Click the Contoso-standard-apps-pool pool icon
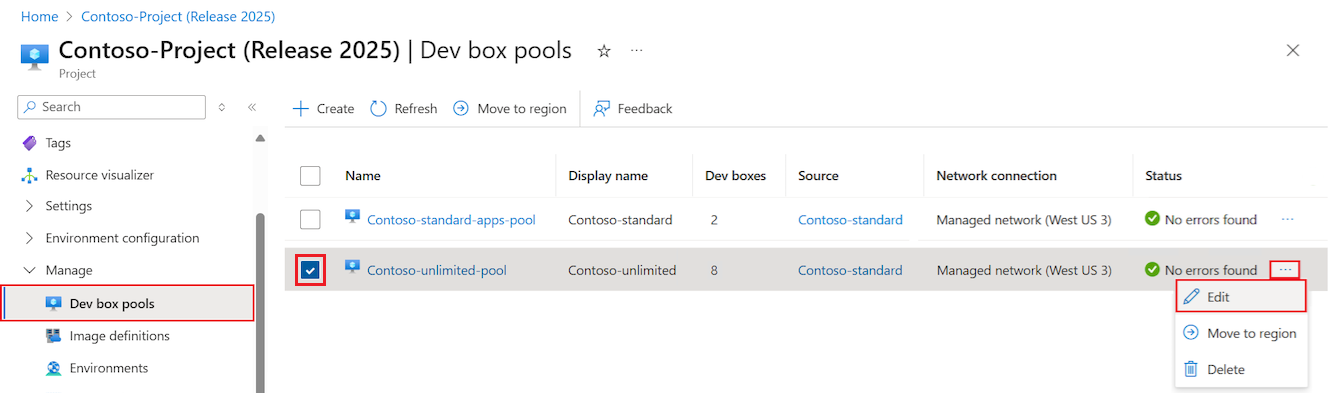 tap(352, 217)
